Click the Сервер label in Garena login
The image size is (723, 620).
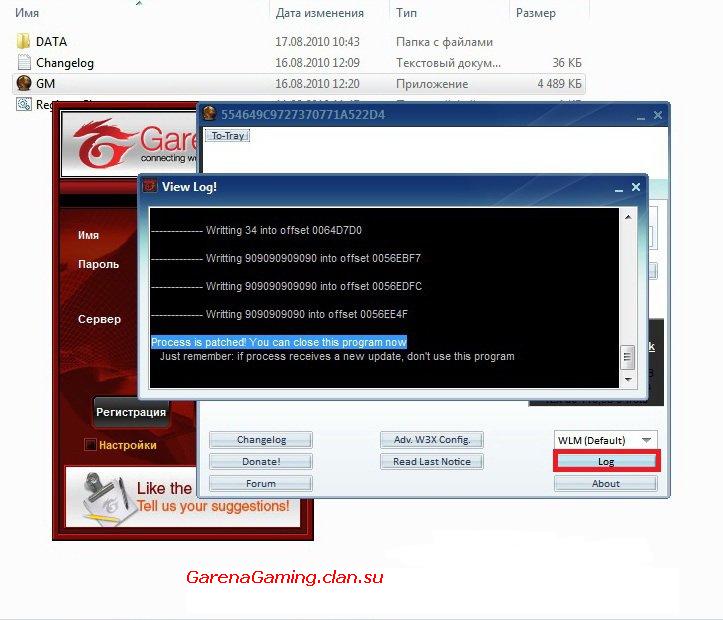point(99,319)
